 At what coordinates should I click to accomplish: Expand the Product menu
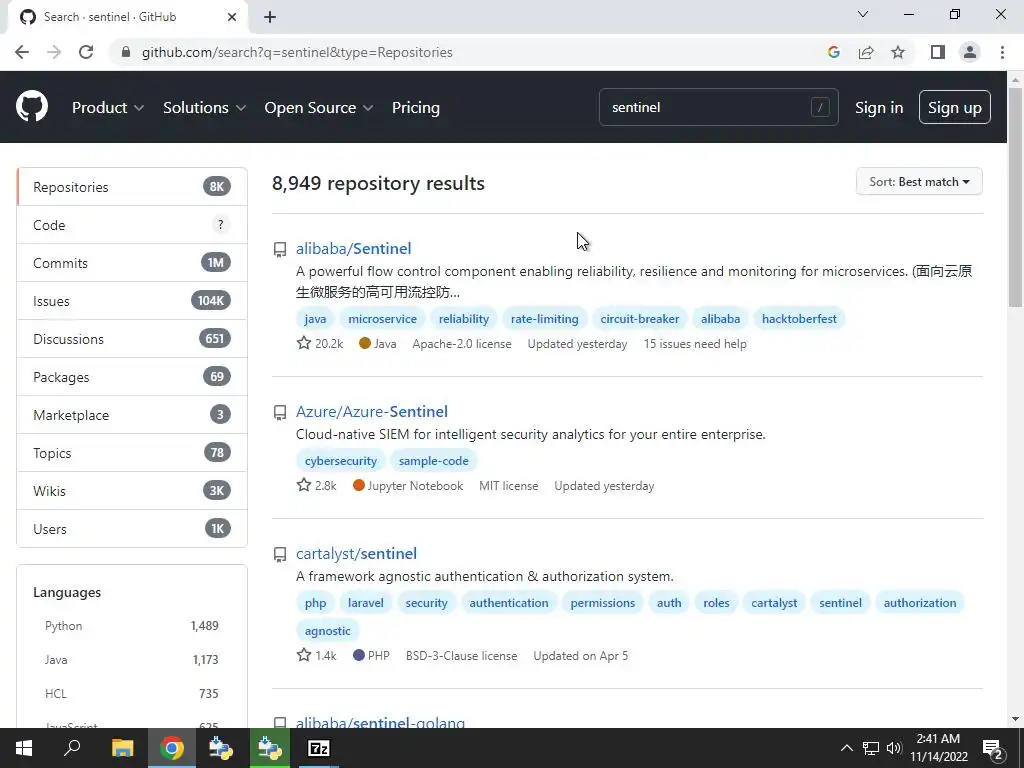point(108,108)
